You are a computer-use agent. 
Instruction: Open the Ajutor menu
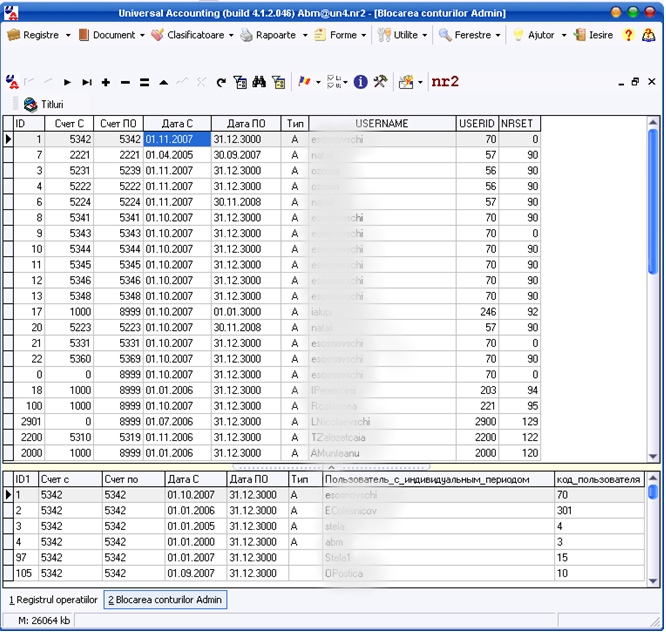[x=539, y=35]
